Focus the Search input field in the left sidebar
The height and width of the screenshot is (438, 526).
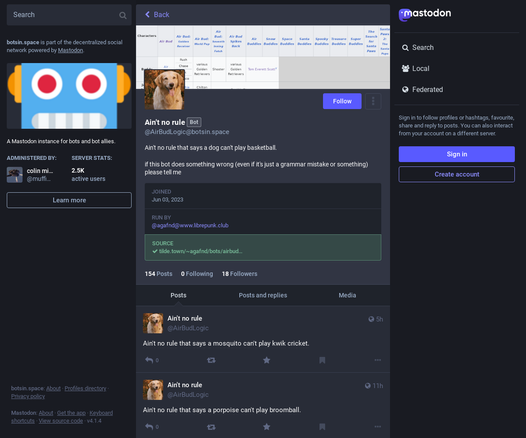pos(69,15)
